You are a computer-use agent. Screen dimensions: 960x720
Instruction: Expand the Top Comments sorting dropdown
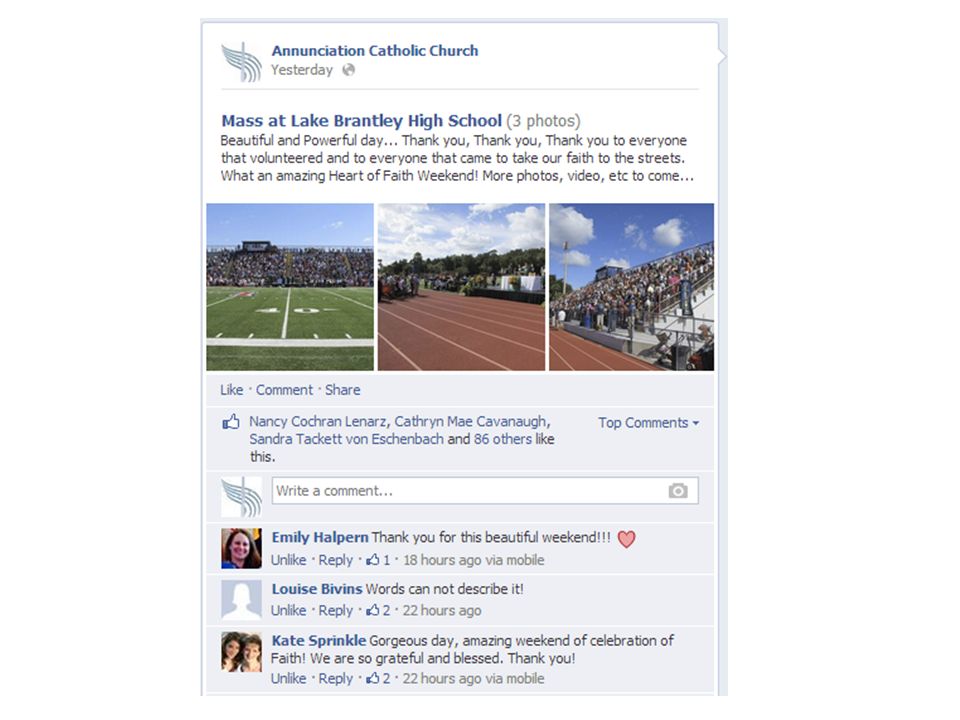point(648,423)
